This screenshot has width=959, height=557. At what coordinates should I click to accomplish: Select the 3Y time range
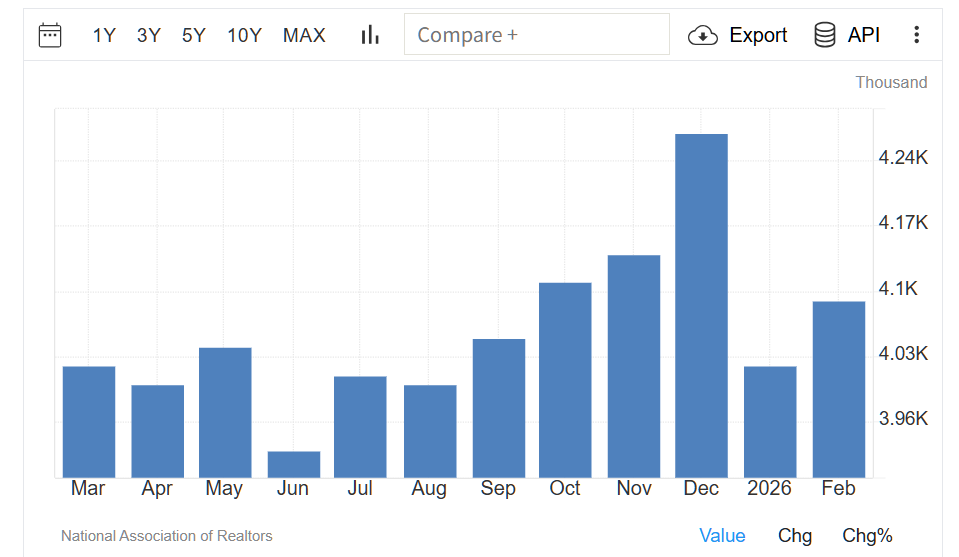tap(149, 35)
